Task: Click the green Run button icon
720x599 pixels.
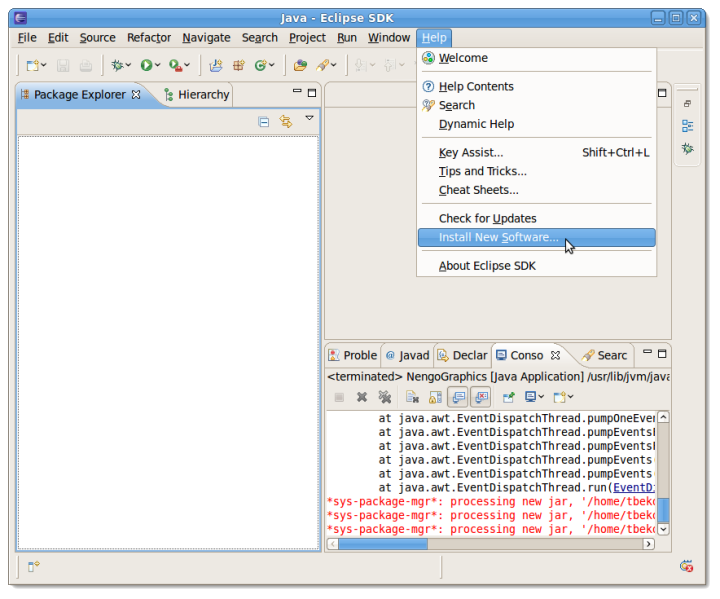Action: click(146, 66)
